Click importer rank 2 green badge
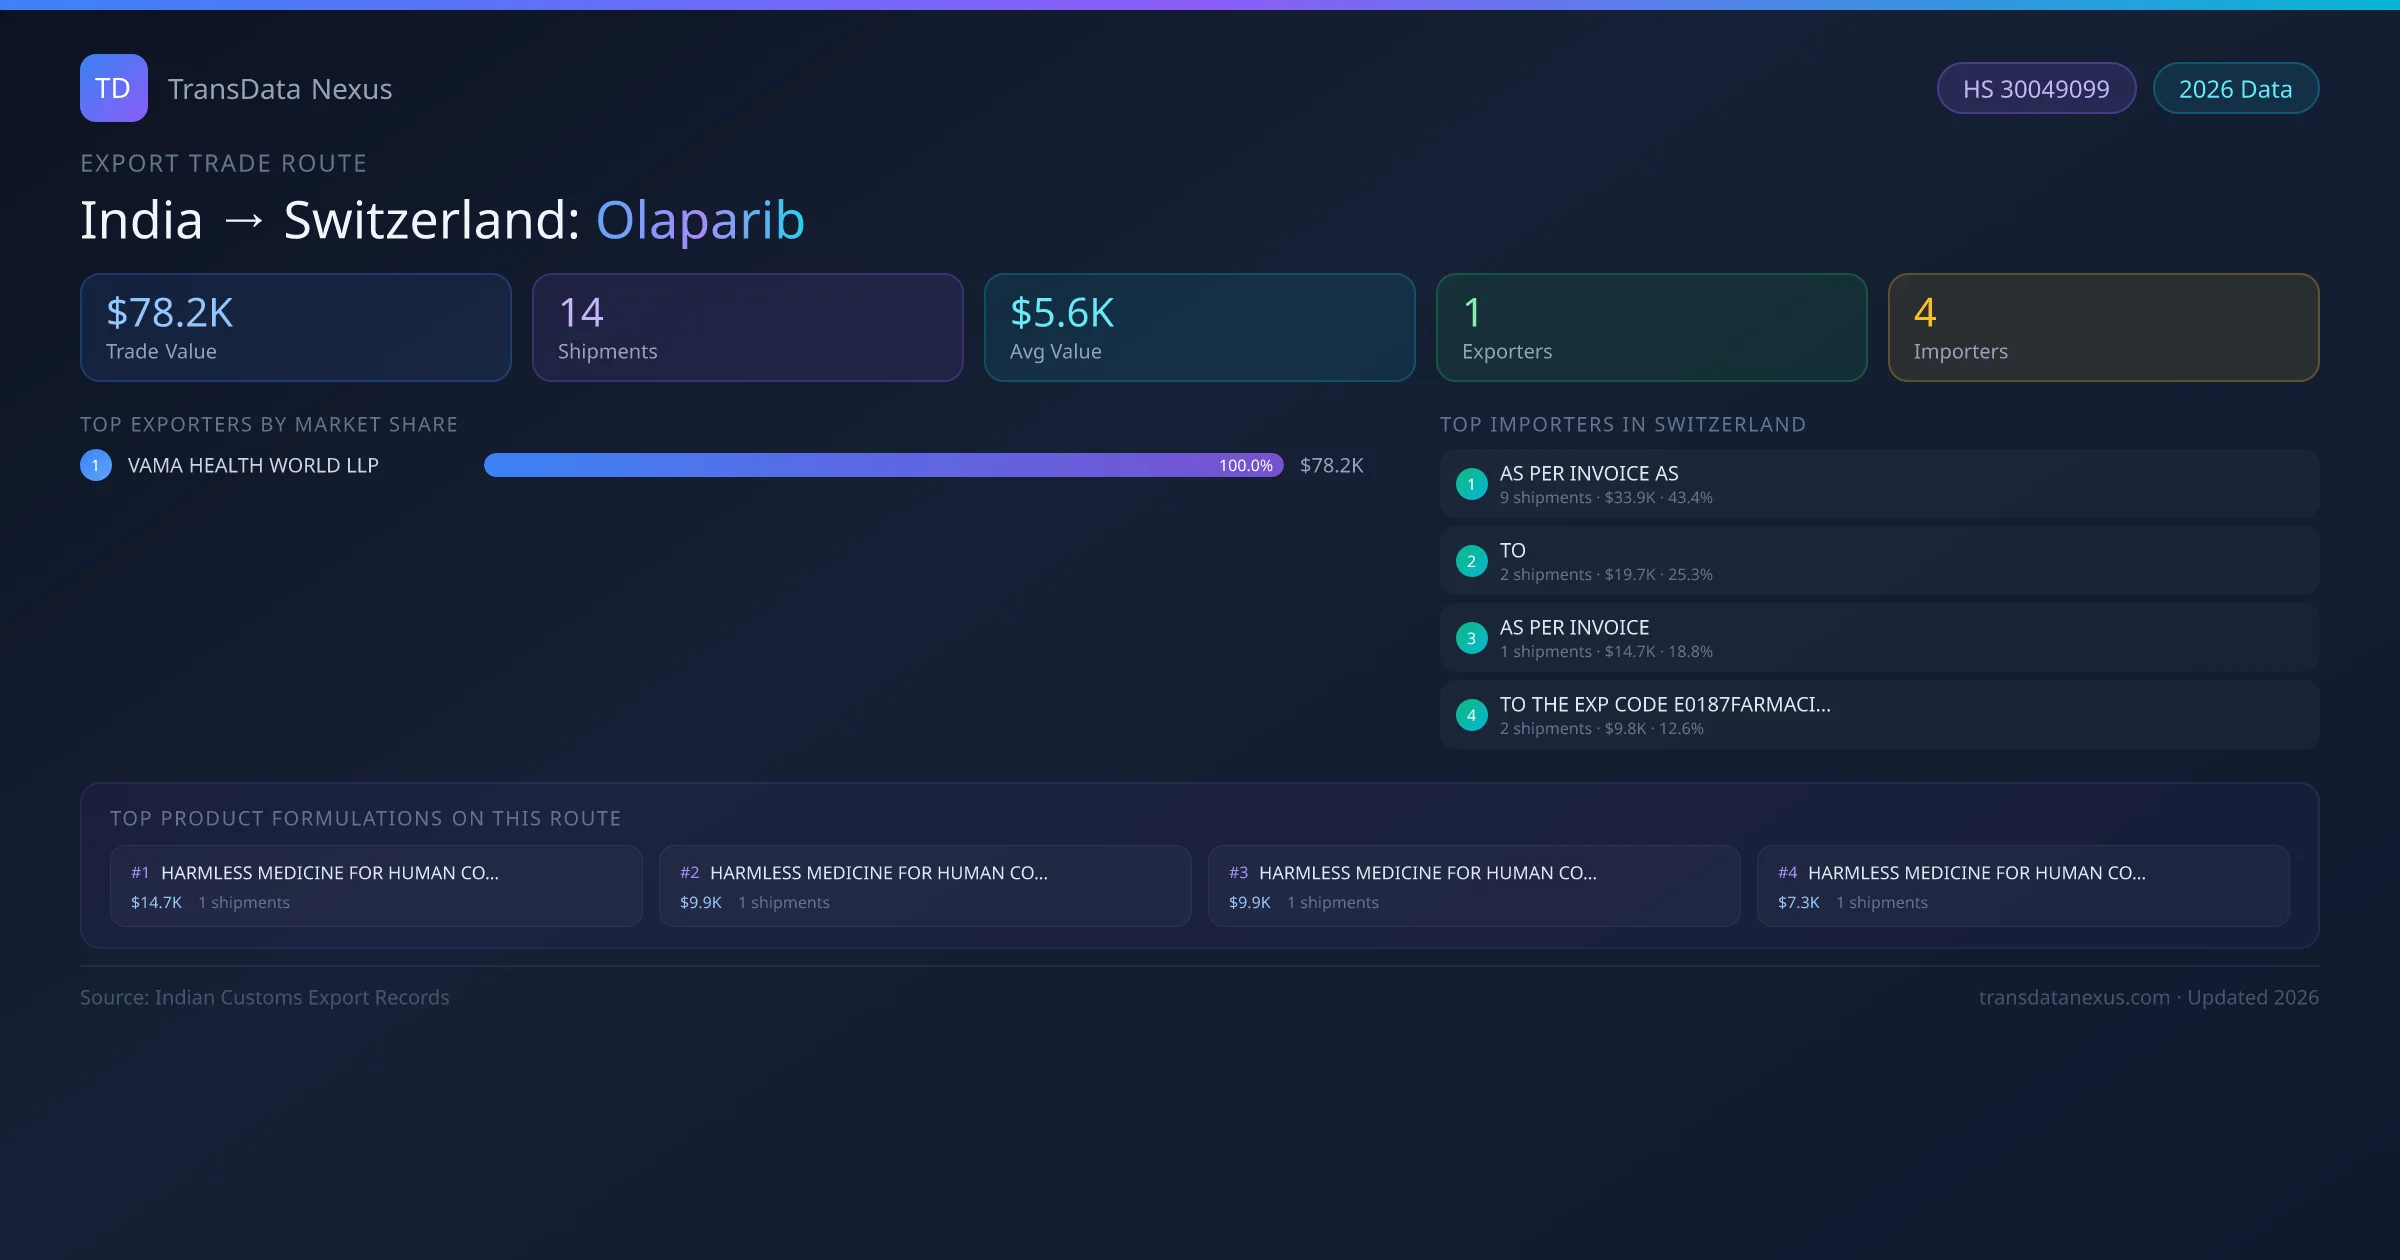Viewport: 2400px width, 1260px height. (x=1471, y=561)
